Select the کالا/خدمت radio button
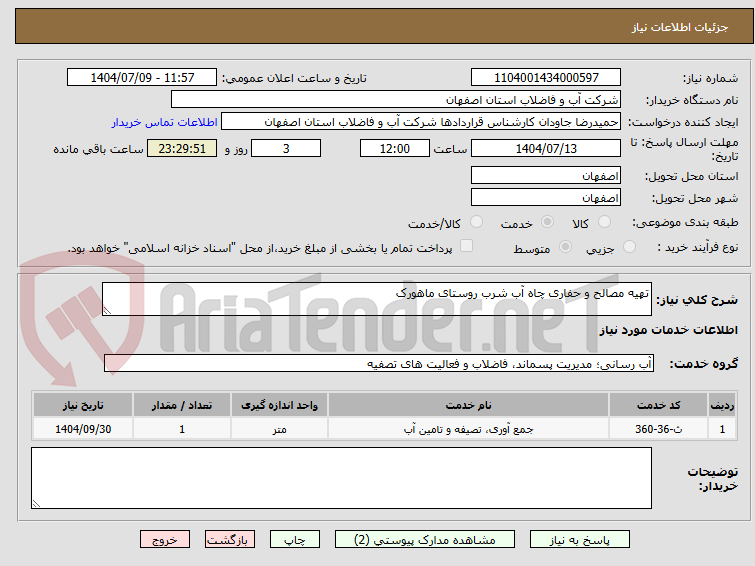The image size is (755, 566). [476, 222]
